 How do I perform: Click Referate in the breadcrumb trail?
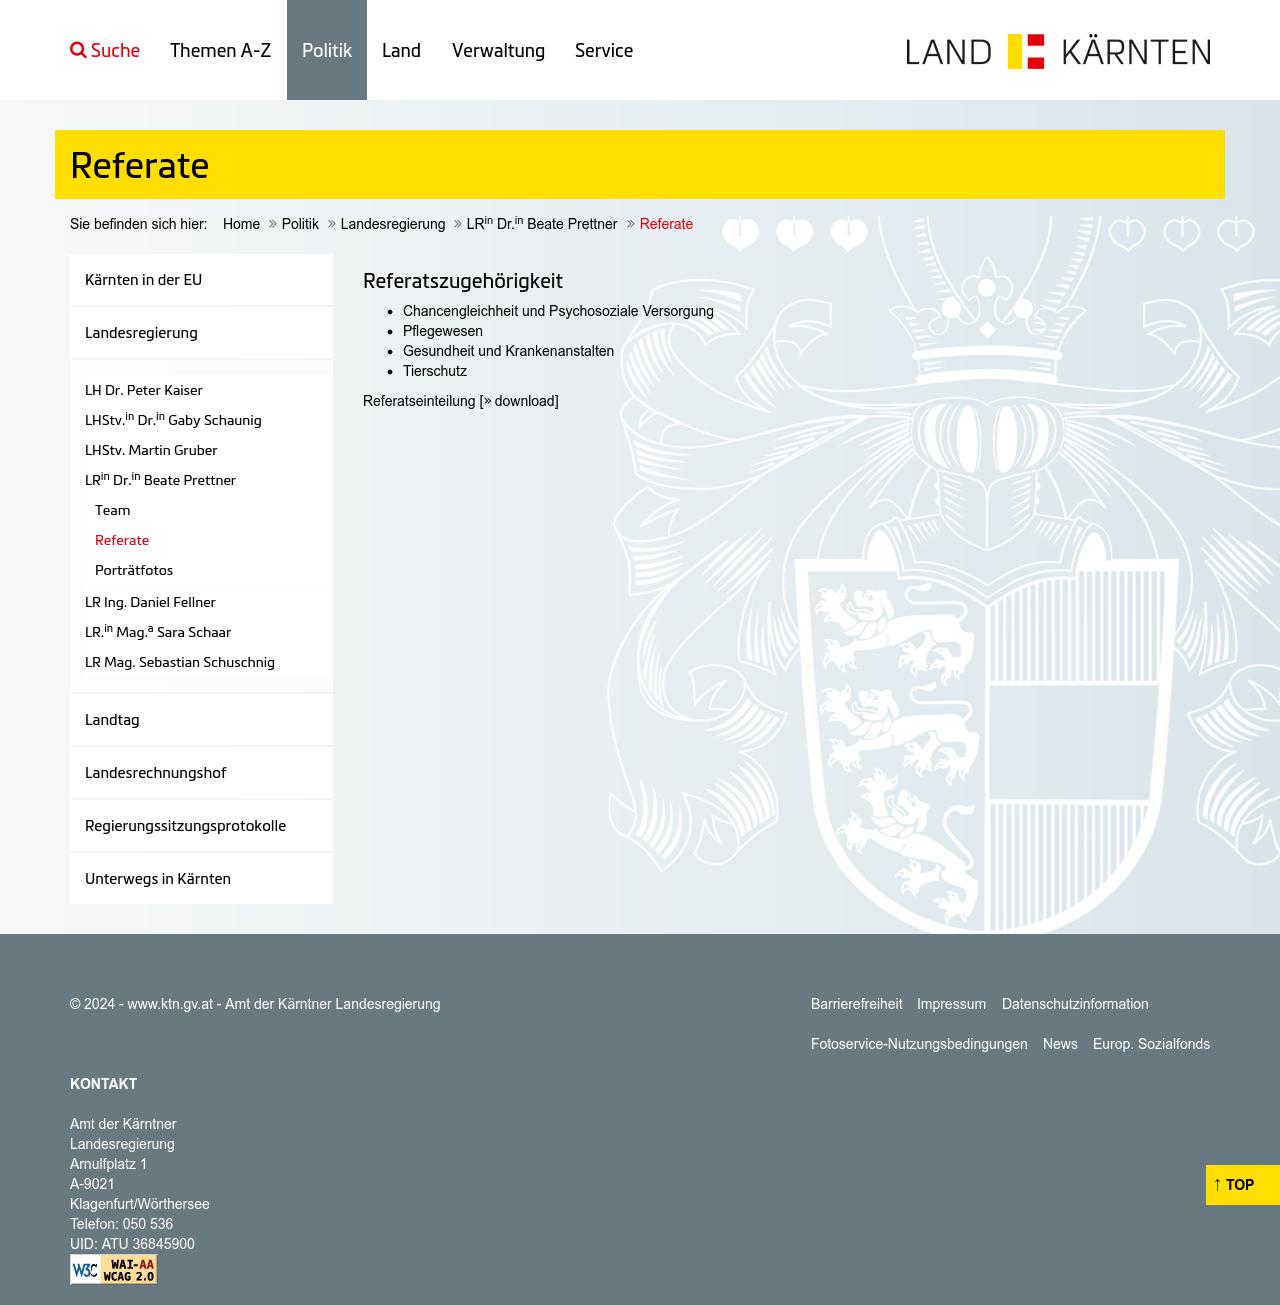coord(666,224)
